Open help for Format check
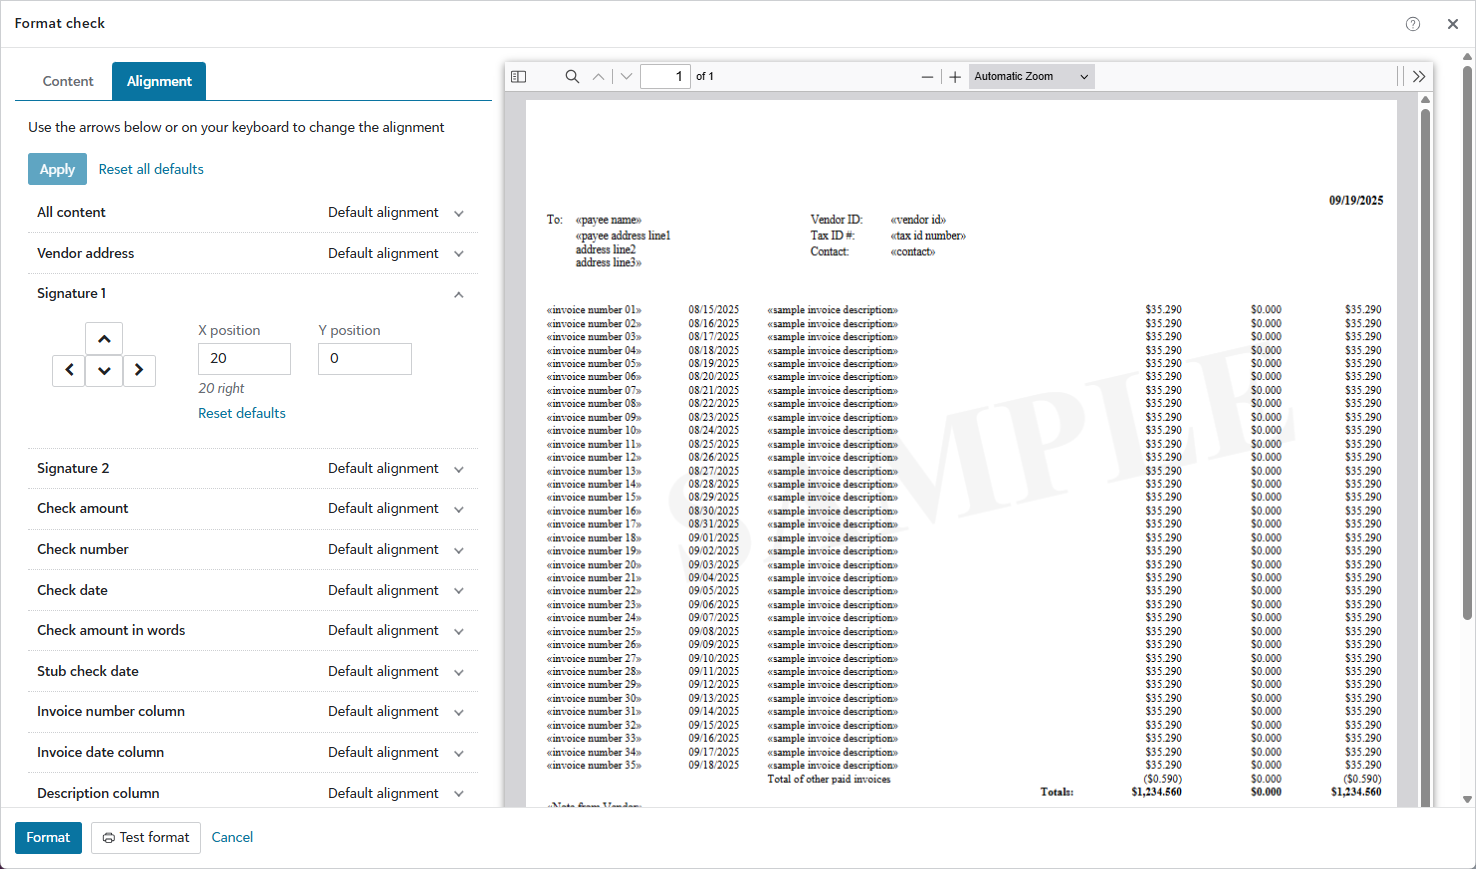Image resolution: width=1476 pixels, height=869 pixels. [1413, 24]
